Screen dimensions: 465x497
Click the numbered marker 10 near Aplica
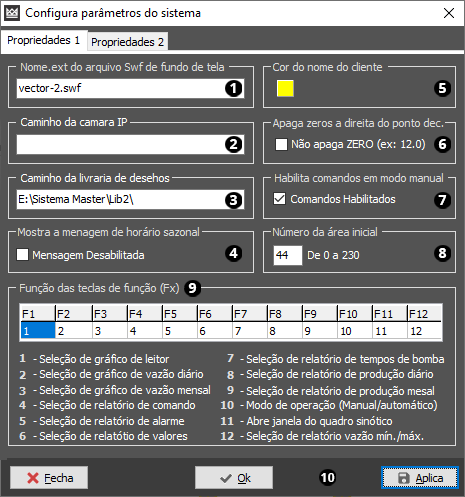[x=328, y=478]
